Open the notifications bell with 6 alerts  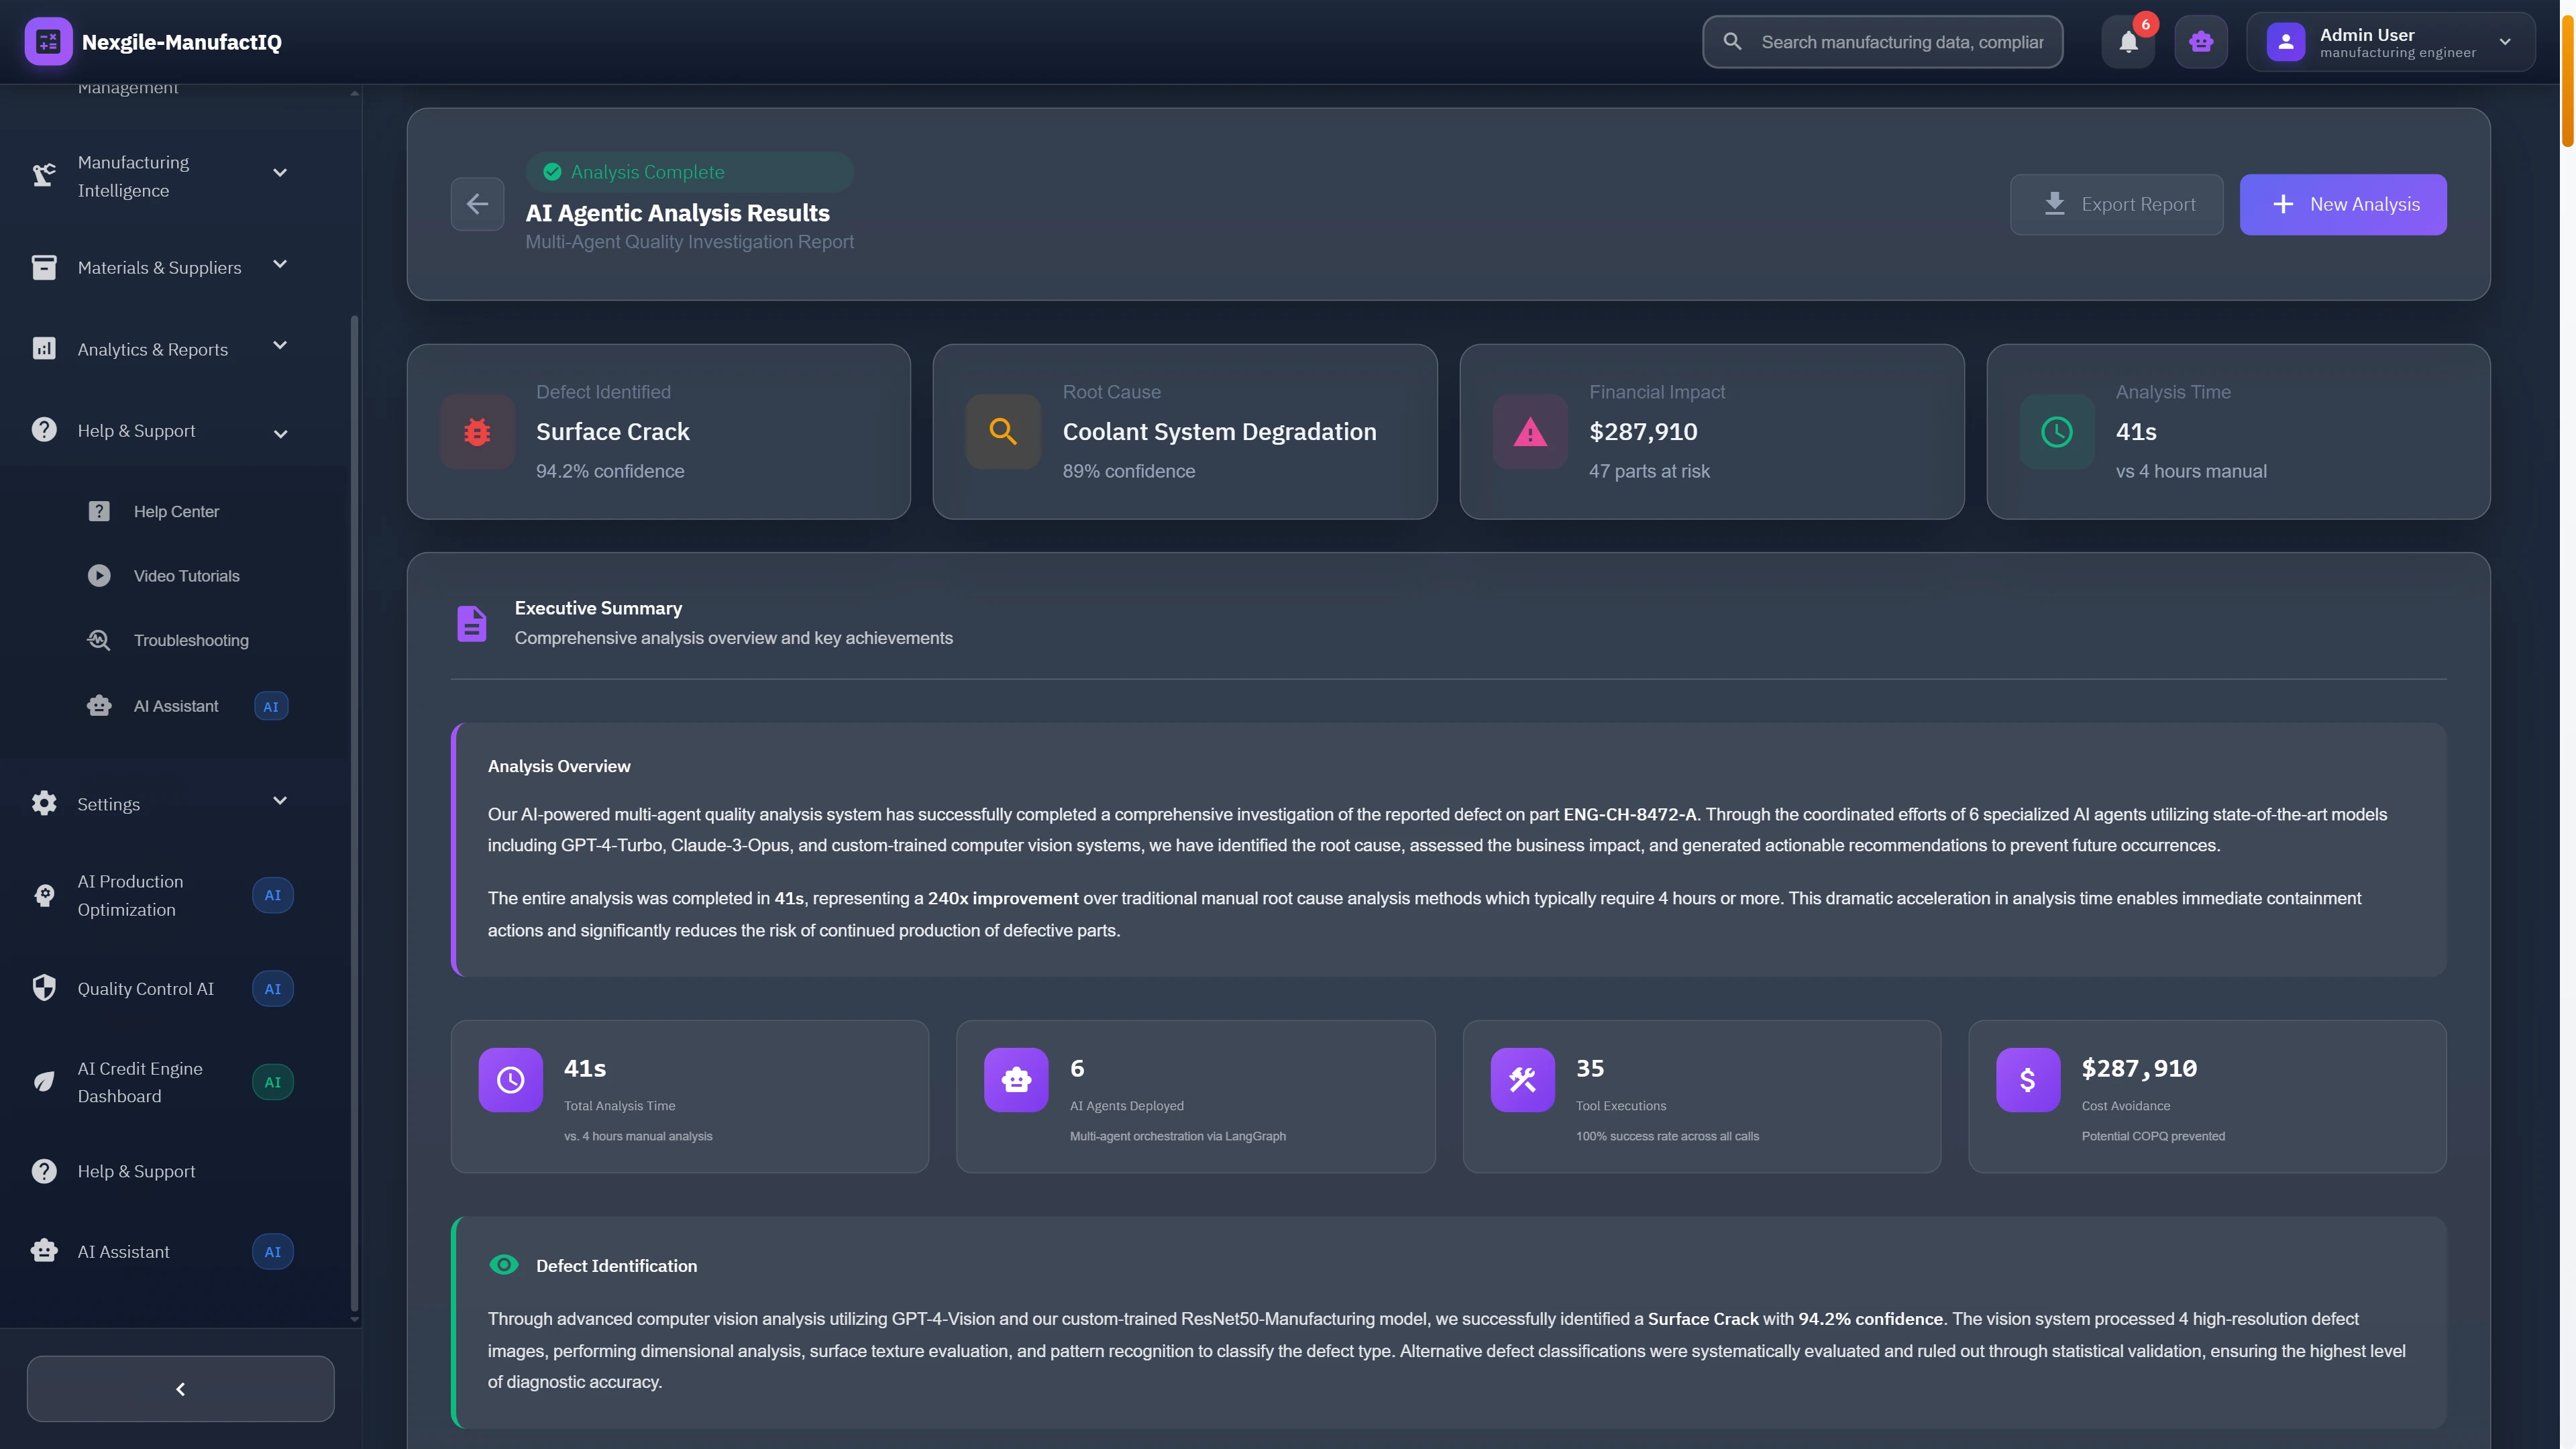(x=2128, y=41)
